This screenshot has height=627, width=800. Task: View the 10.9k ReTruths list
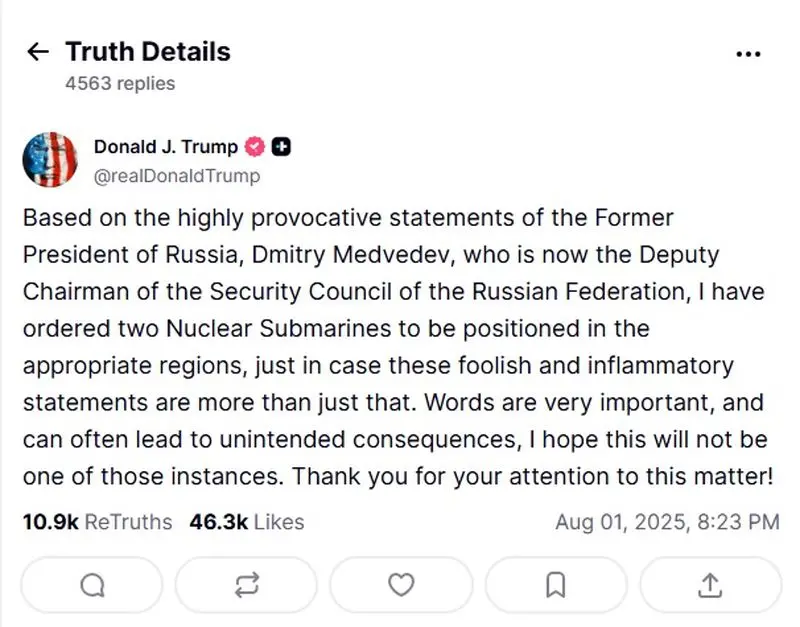(x=97, y=522)
